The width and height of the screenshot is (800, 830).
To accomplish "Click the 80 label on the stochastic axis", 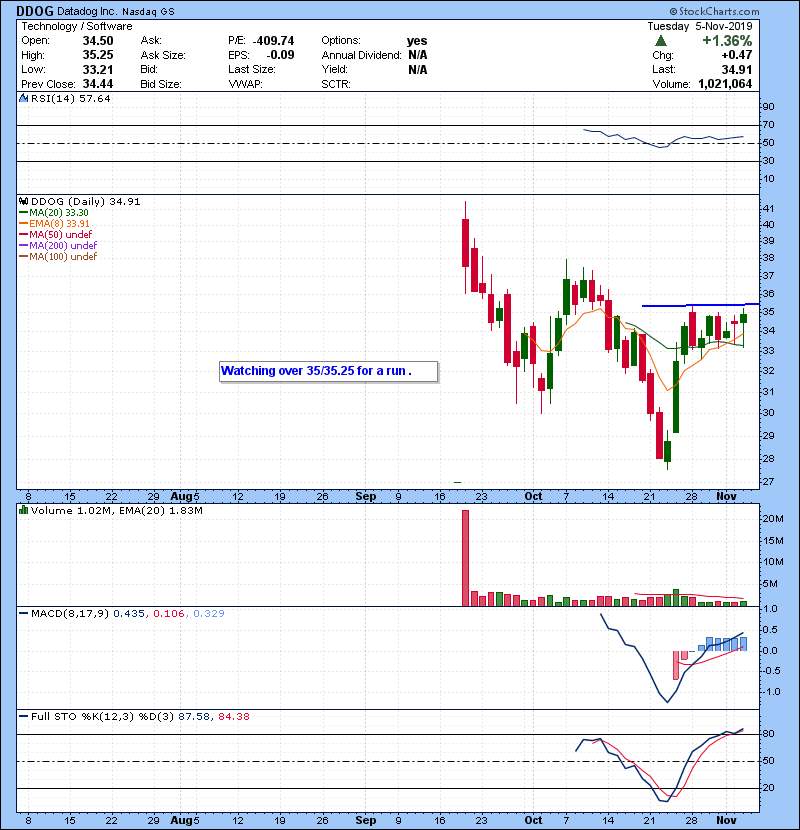I will click(x=768, y=734).
